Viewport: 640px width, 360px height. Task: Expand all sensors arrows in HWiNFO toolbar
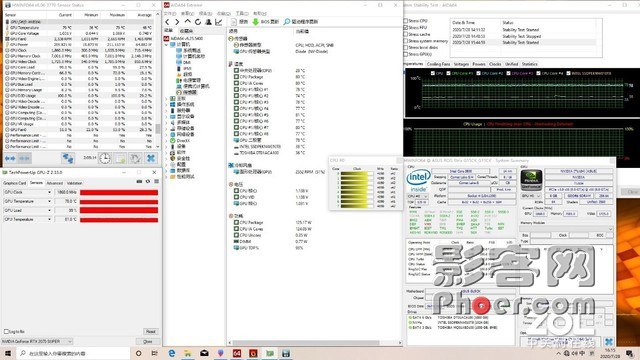click(x=10, y=158)
